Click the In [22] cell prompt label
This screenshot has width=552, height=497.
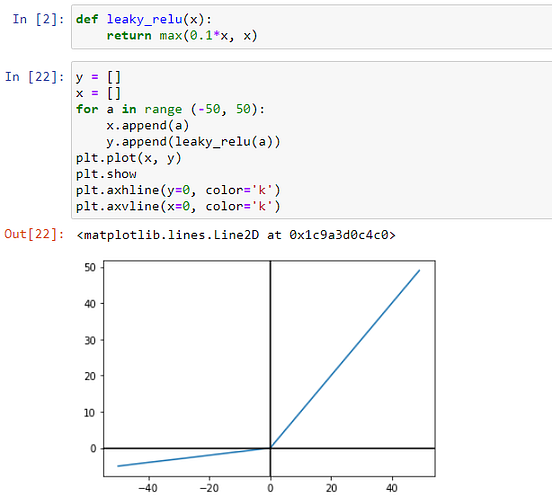34,76
